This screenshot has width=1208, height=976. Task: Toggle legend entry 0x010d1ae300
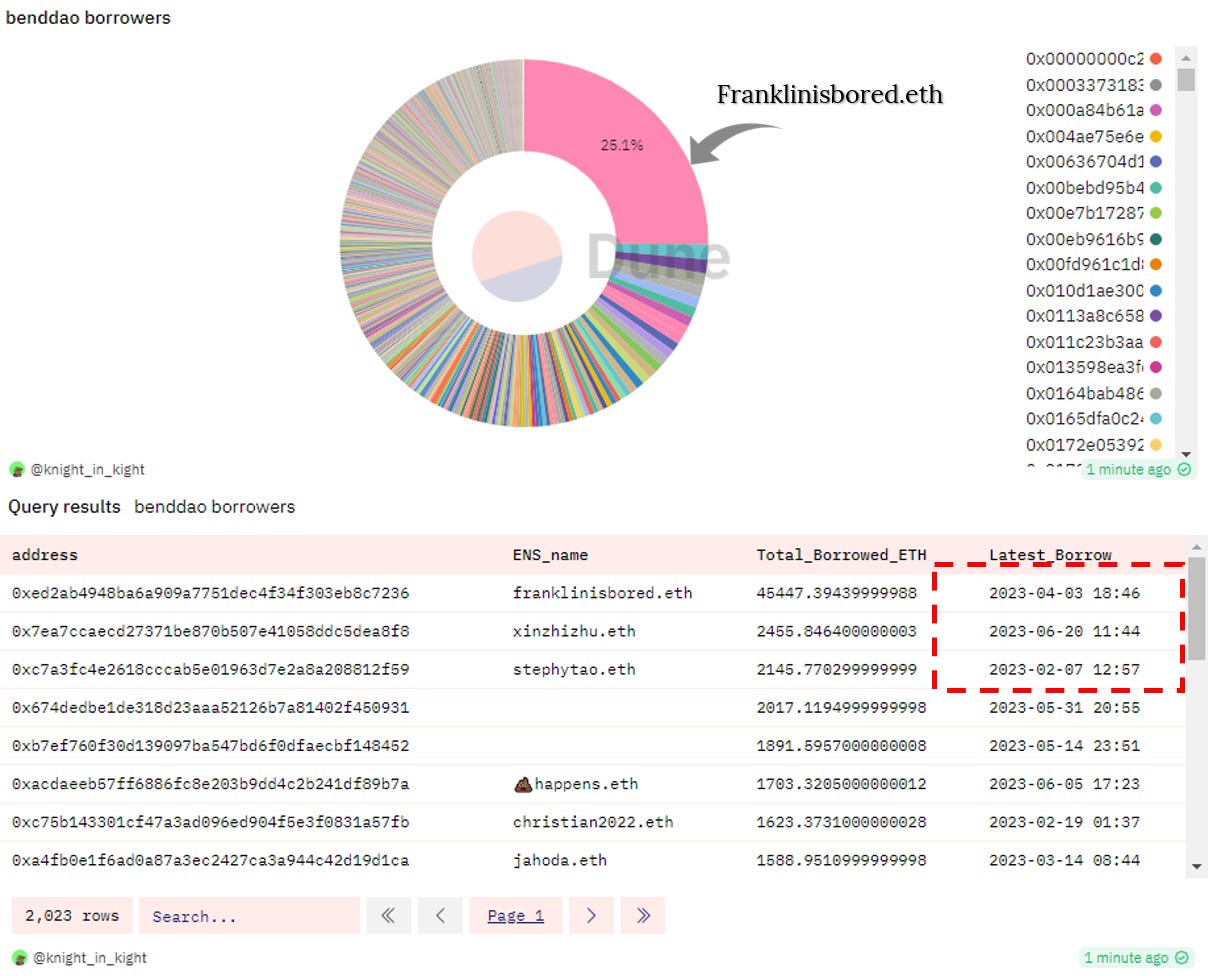[1092, 290]
